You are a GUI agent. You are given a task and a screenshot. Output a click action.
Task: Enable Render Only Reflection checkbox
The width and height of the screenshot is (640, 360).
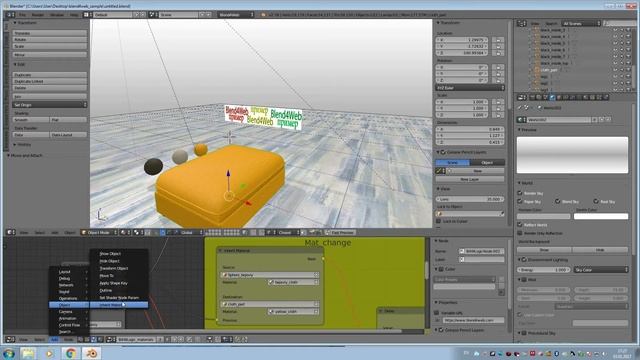point(520,233)
